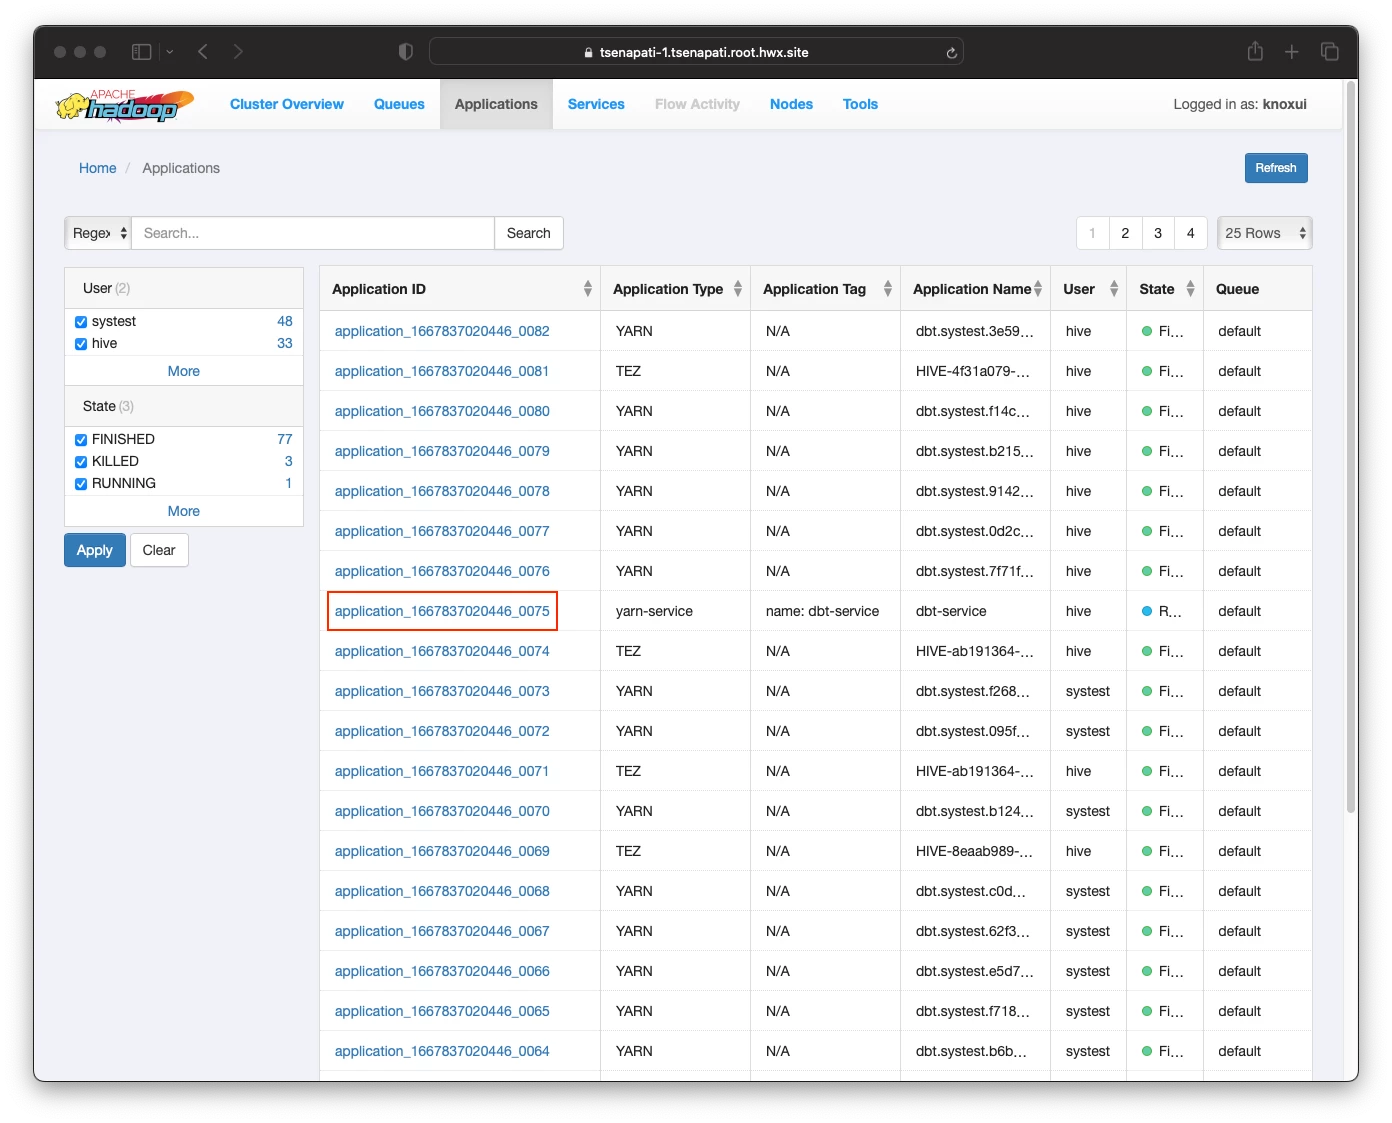Sort by User column arrows
Viewport: 1392px width, 1123px height.
(x=1114, y=289)
